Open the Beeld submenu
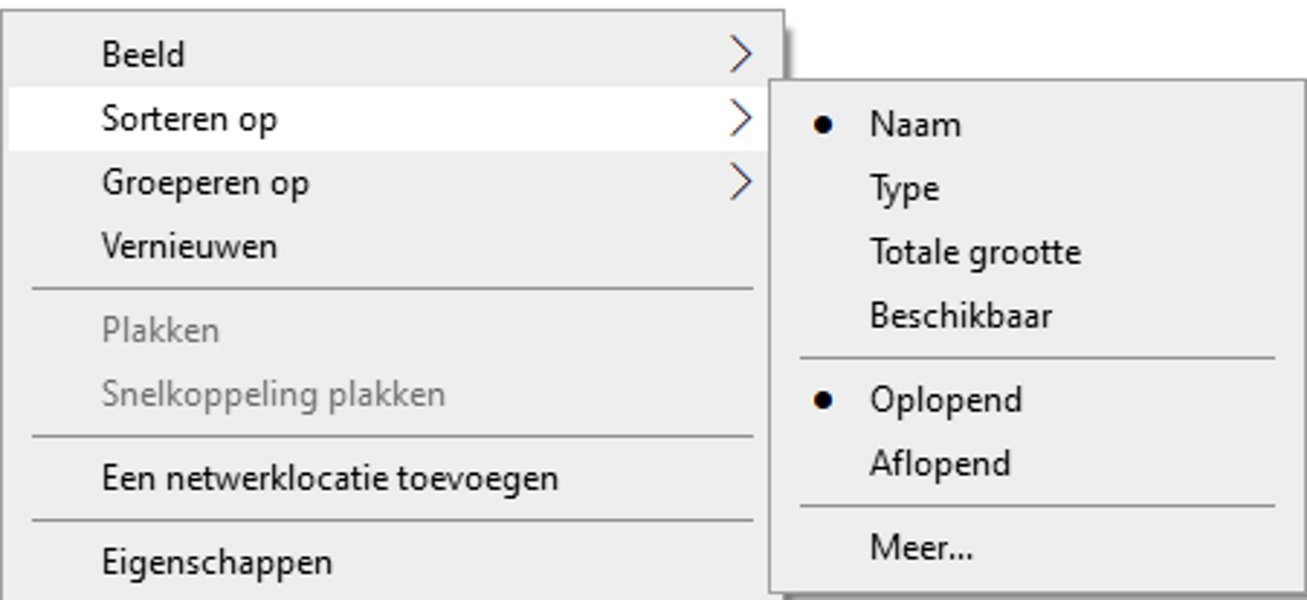The height and width of the screenshot is (600, 1307). tap(143, 54)
